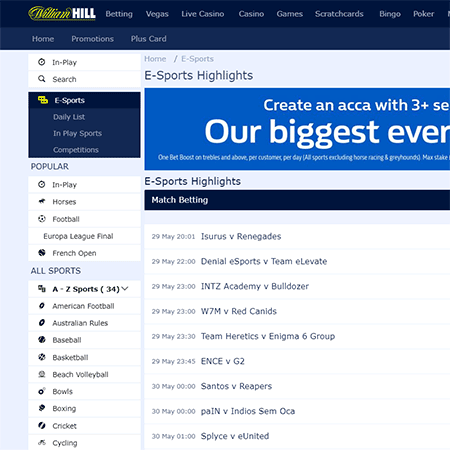
Task: Open the Scratchcards tab
Action: click(339, 14)
